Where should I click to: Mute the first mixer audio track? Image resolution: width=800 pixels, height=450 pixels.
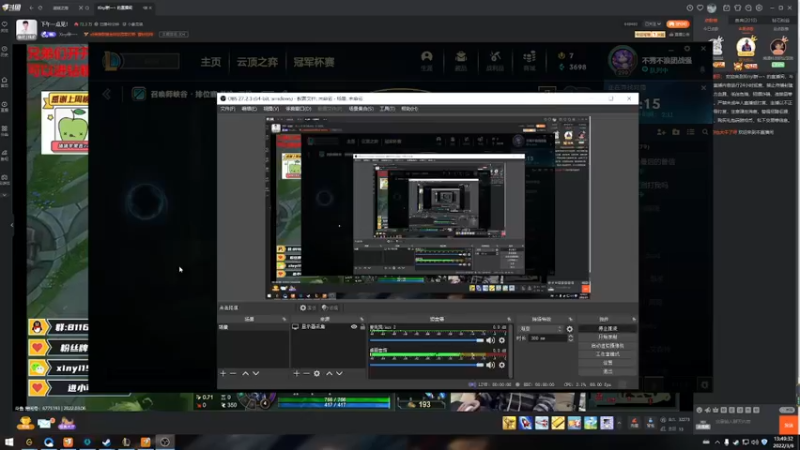coord(490,340)
